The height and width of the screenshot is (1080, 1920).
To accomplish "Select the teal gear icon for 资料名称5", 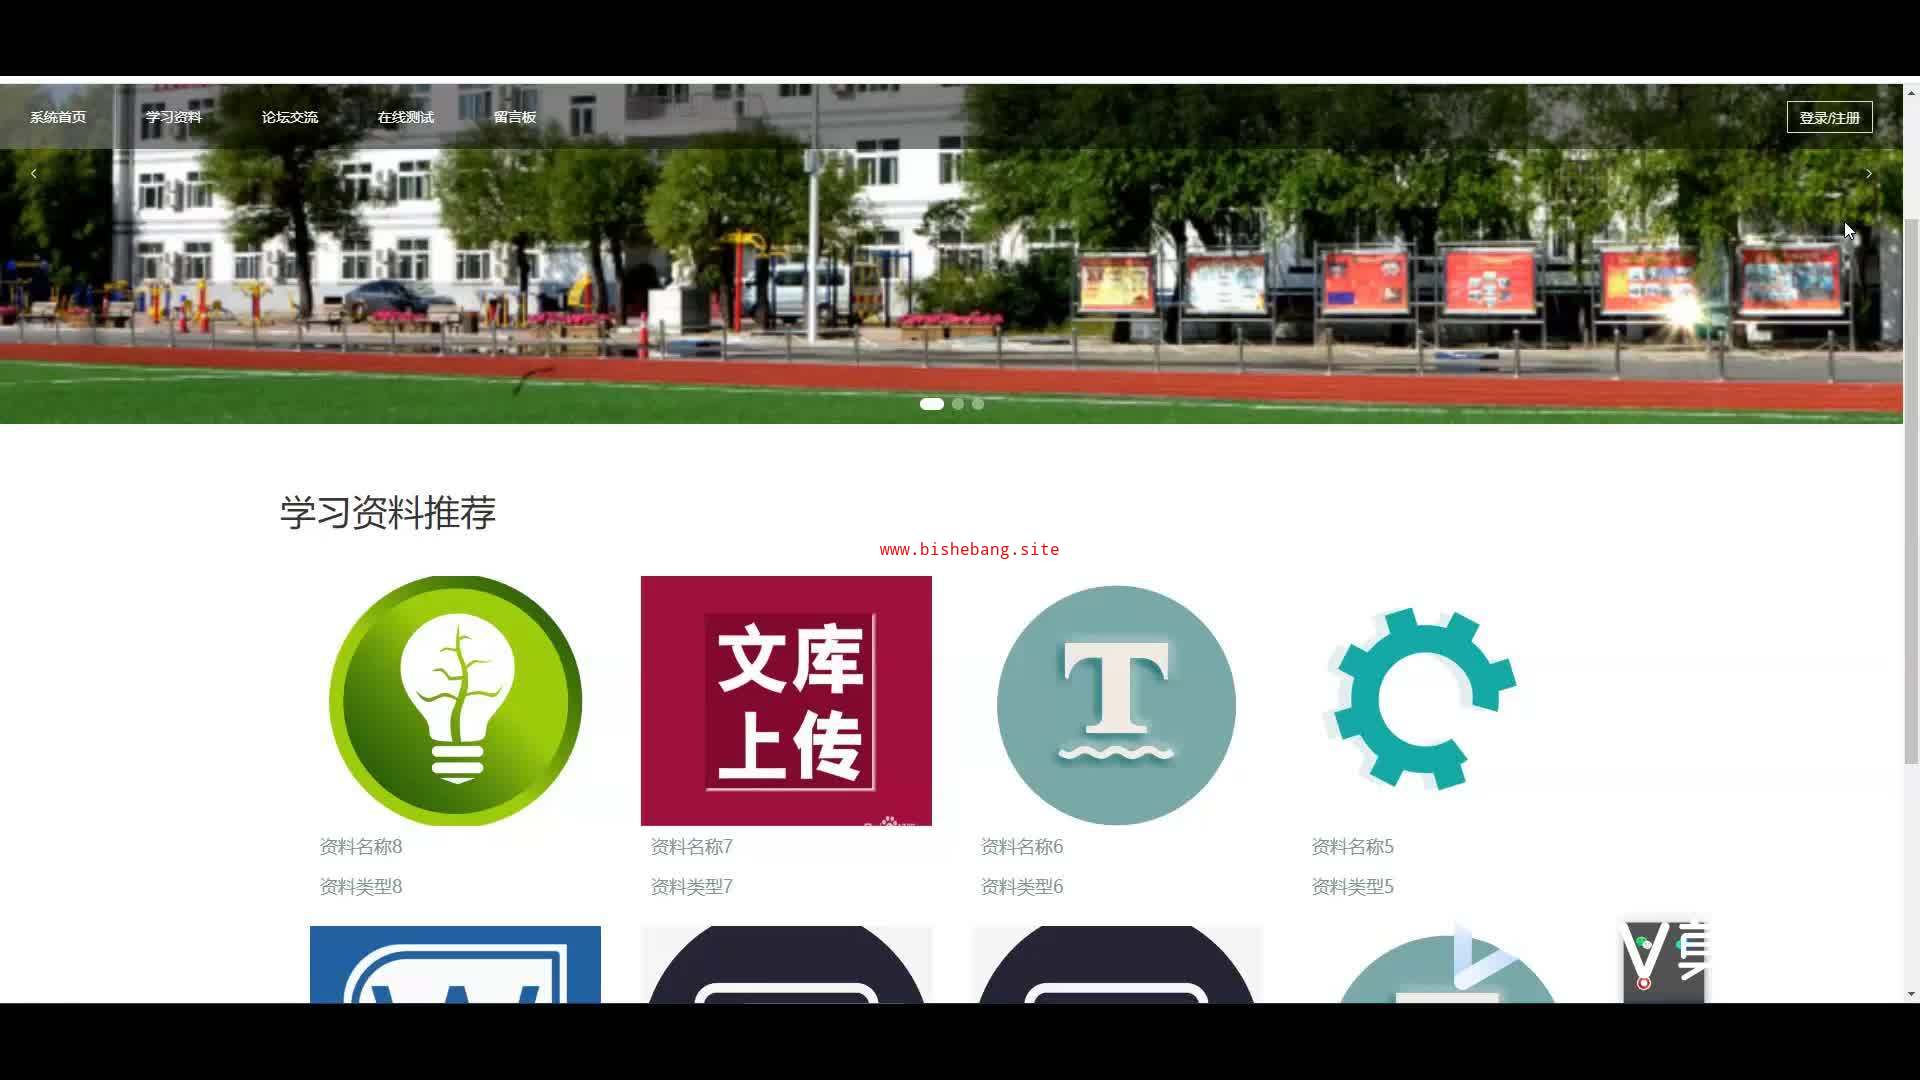I will [x=1422, y=698].
